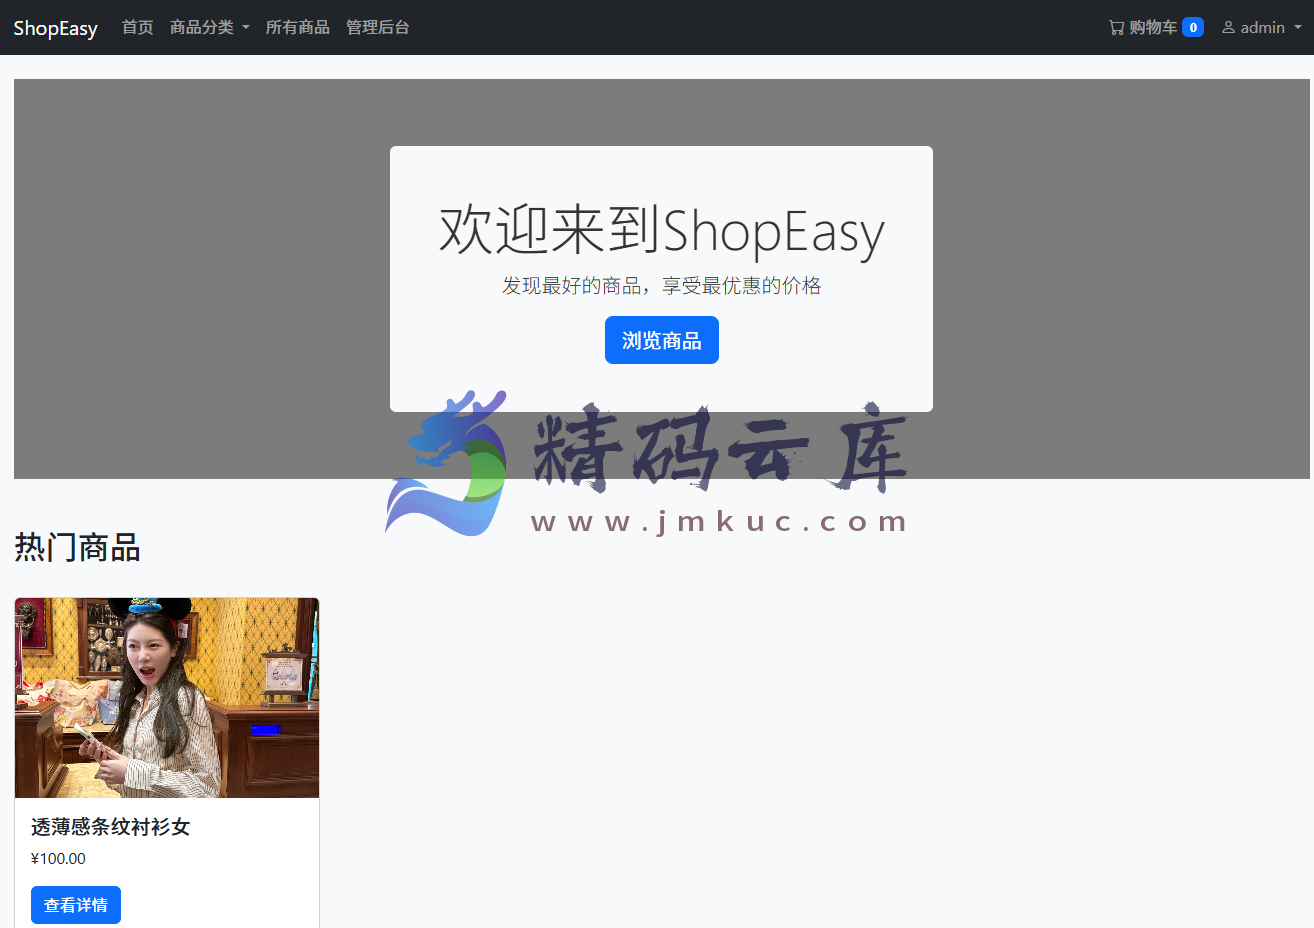
Task: Open 管理后台 admin panel link
Action: point(378,28)
